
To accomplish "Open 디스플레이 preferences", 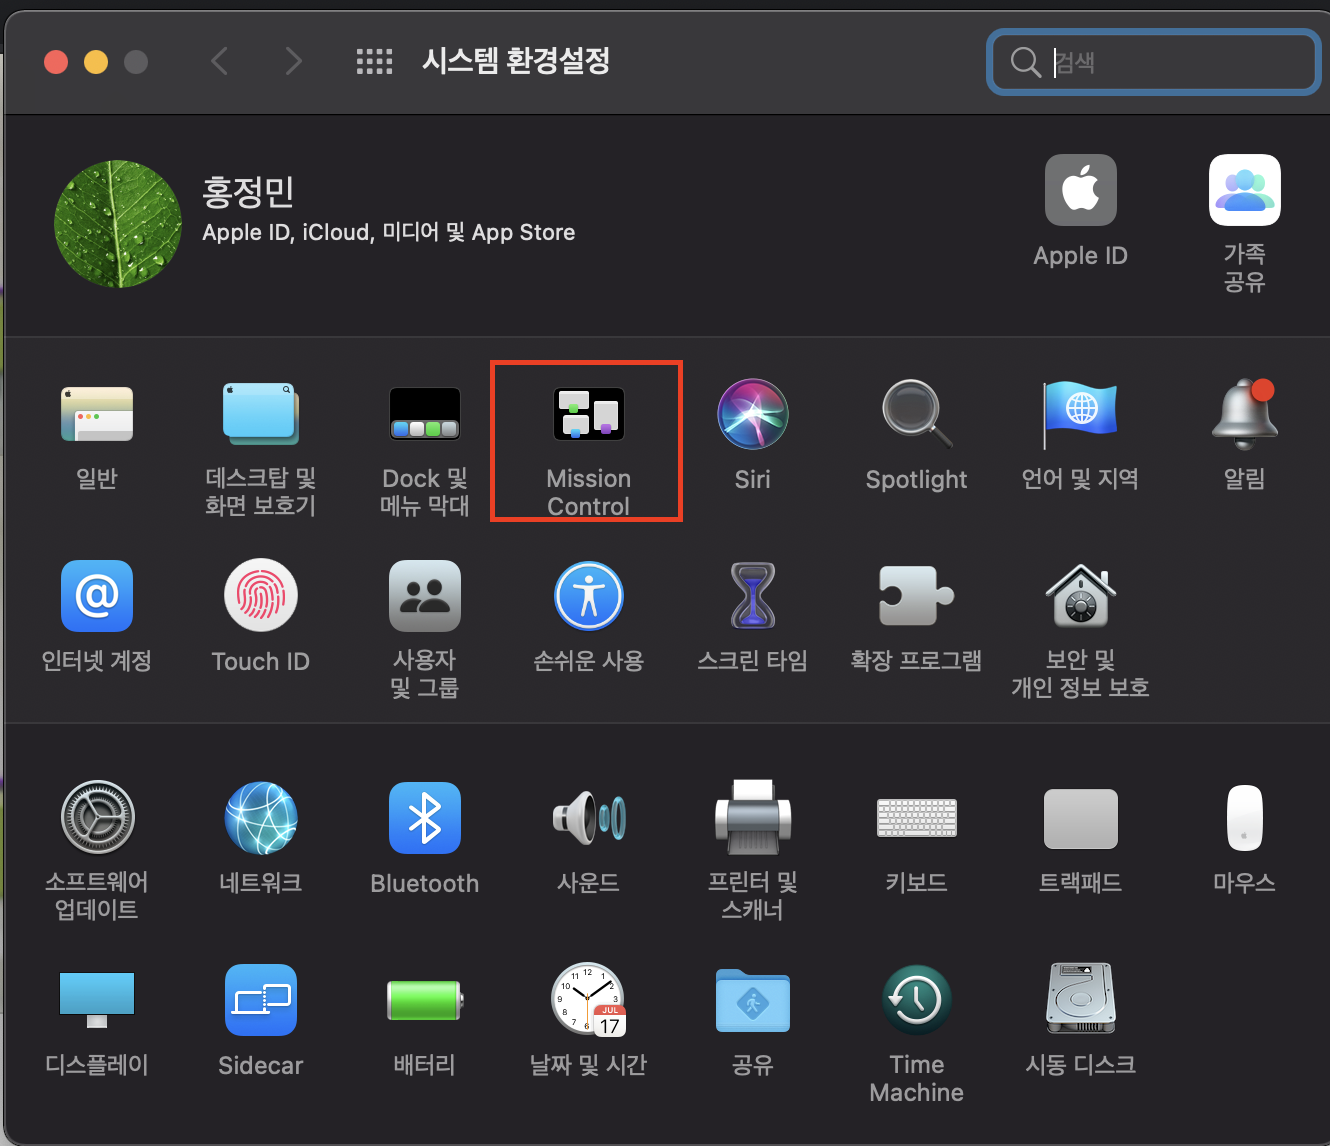I will (x=97, y=1000).
